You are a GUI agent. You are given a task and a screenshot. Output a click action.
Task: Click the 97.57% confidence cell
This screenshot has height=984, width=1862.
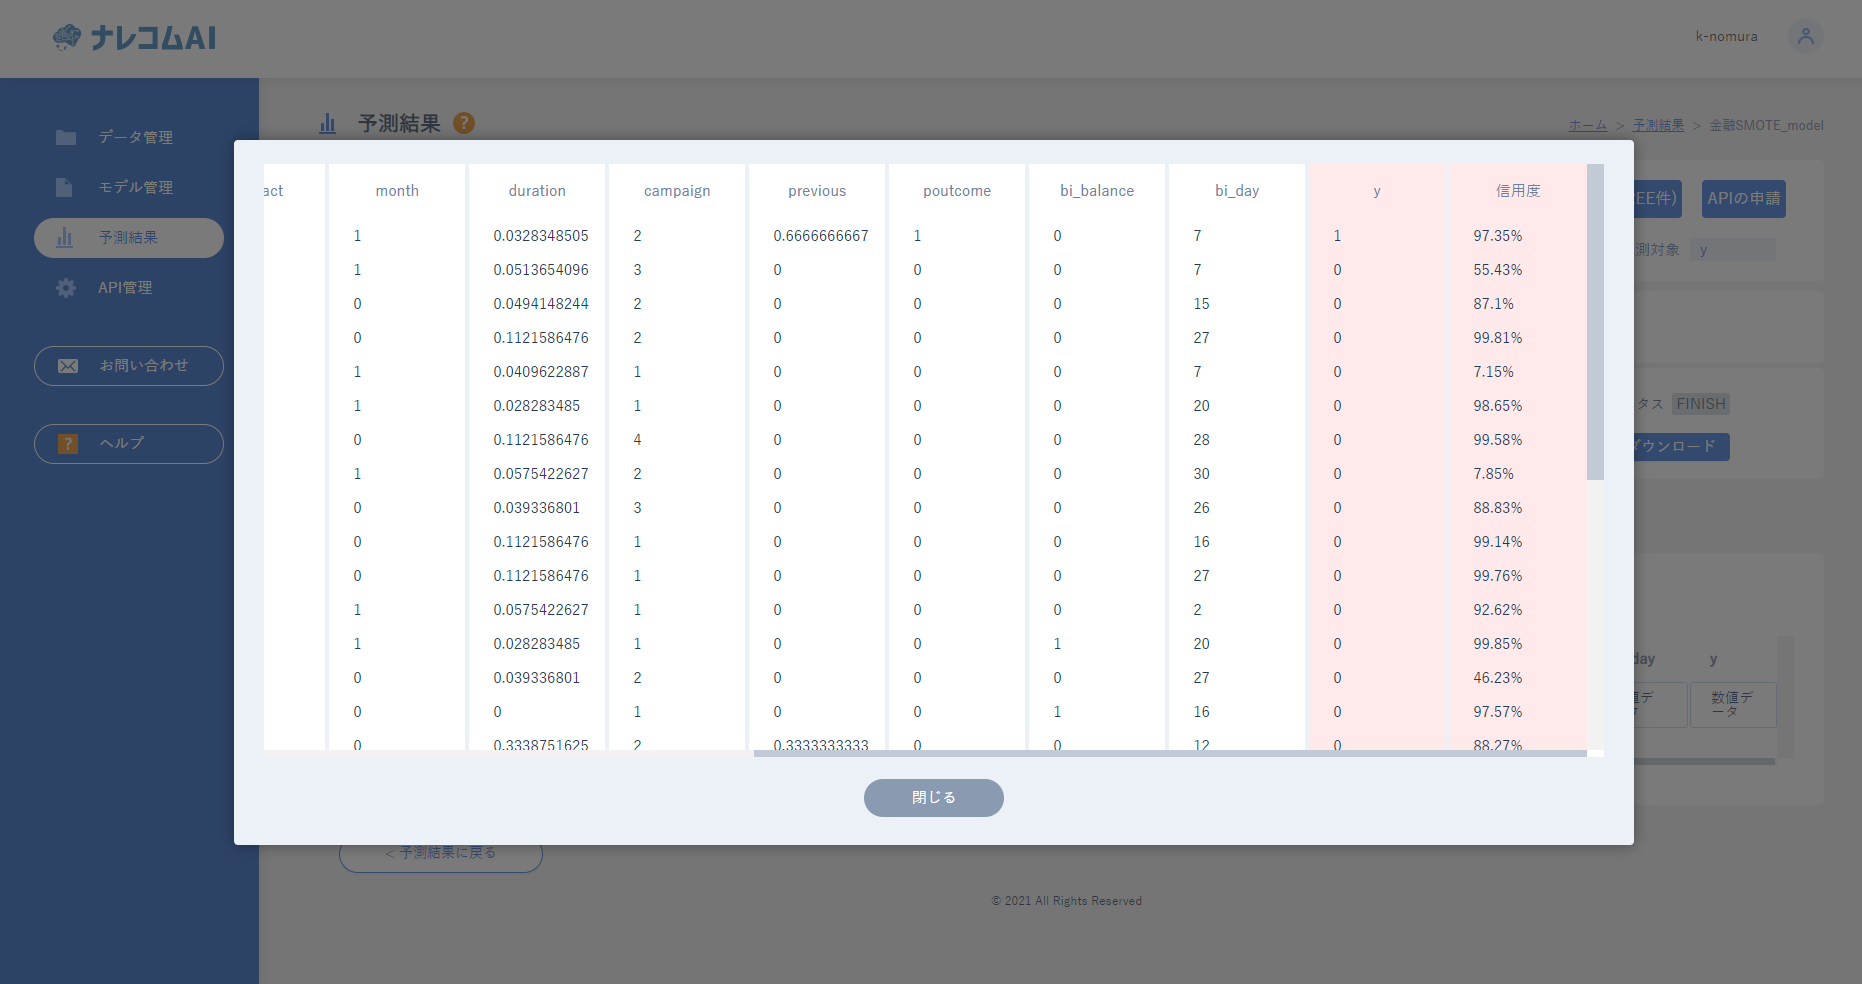[1498, 712]
